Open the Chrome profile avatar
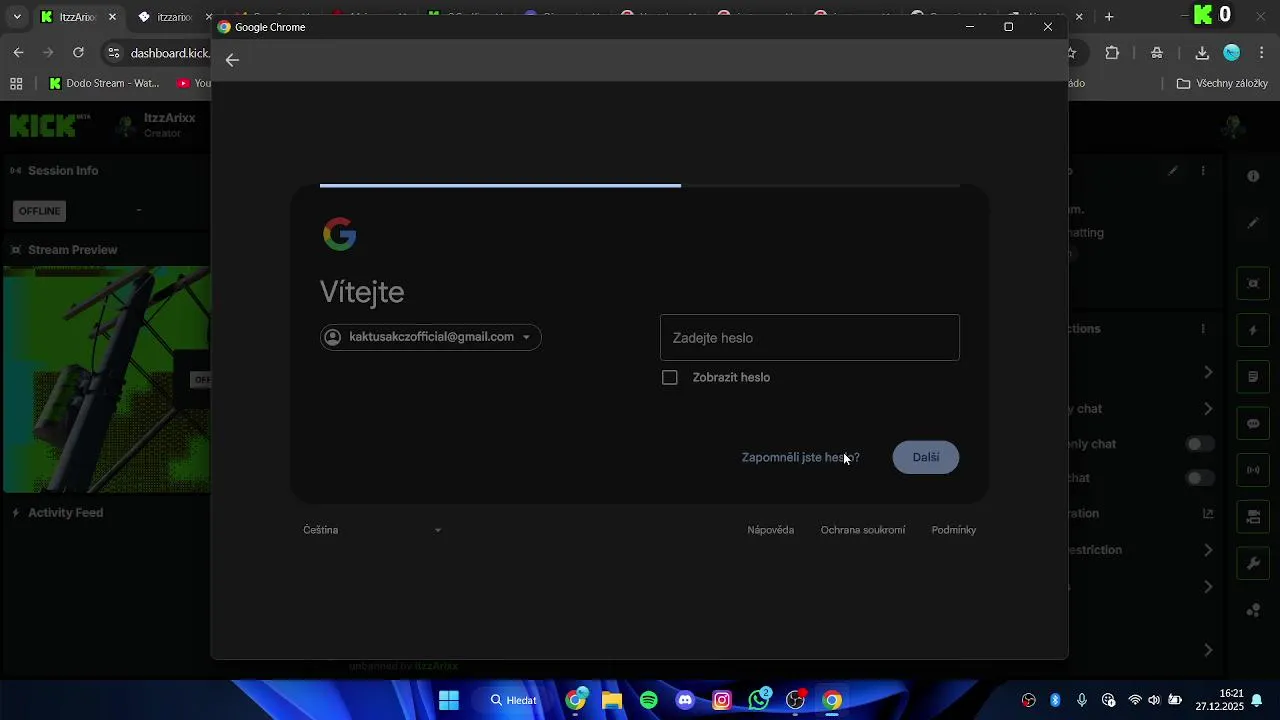The image size is (1280, 720). [x=1232, y=53]
